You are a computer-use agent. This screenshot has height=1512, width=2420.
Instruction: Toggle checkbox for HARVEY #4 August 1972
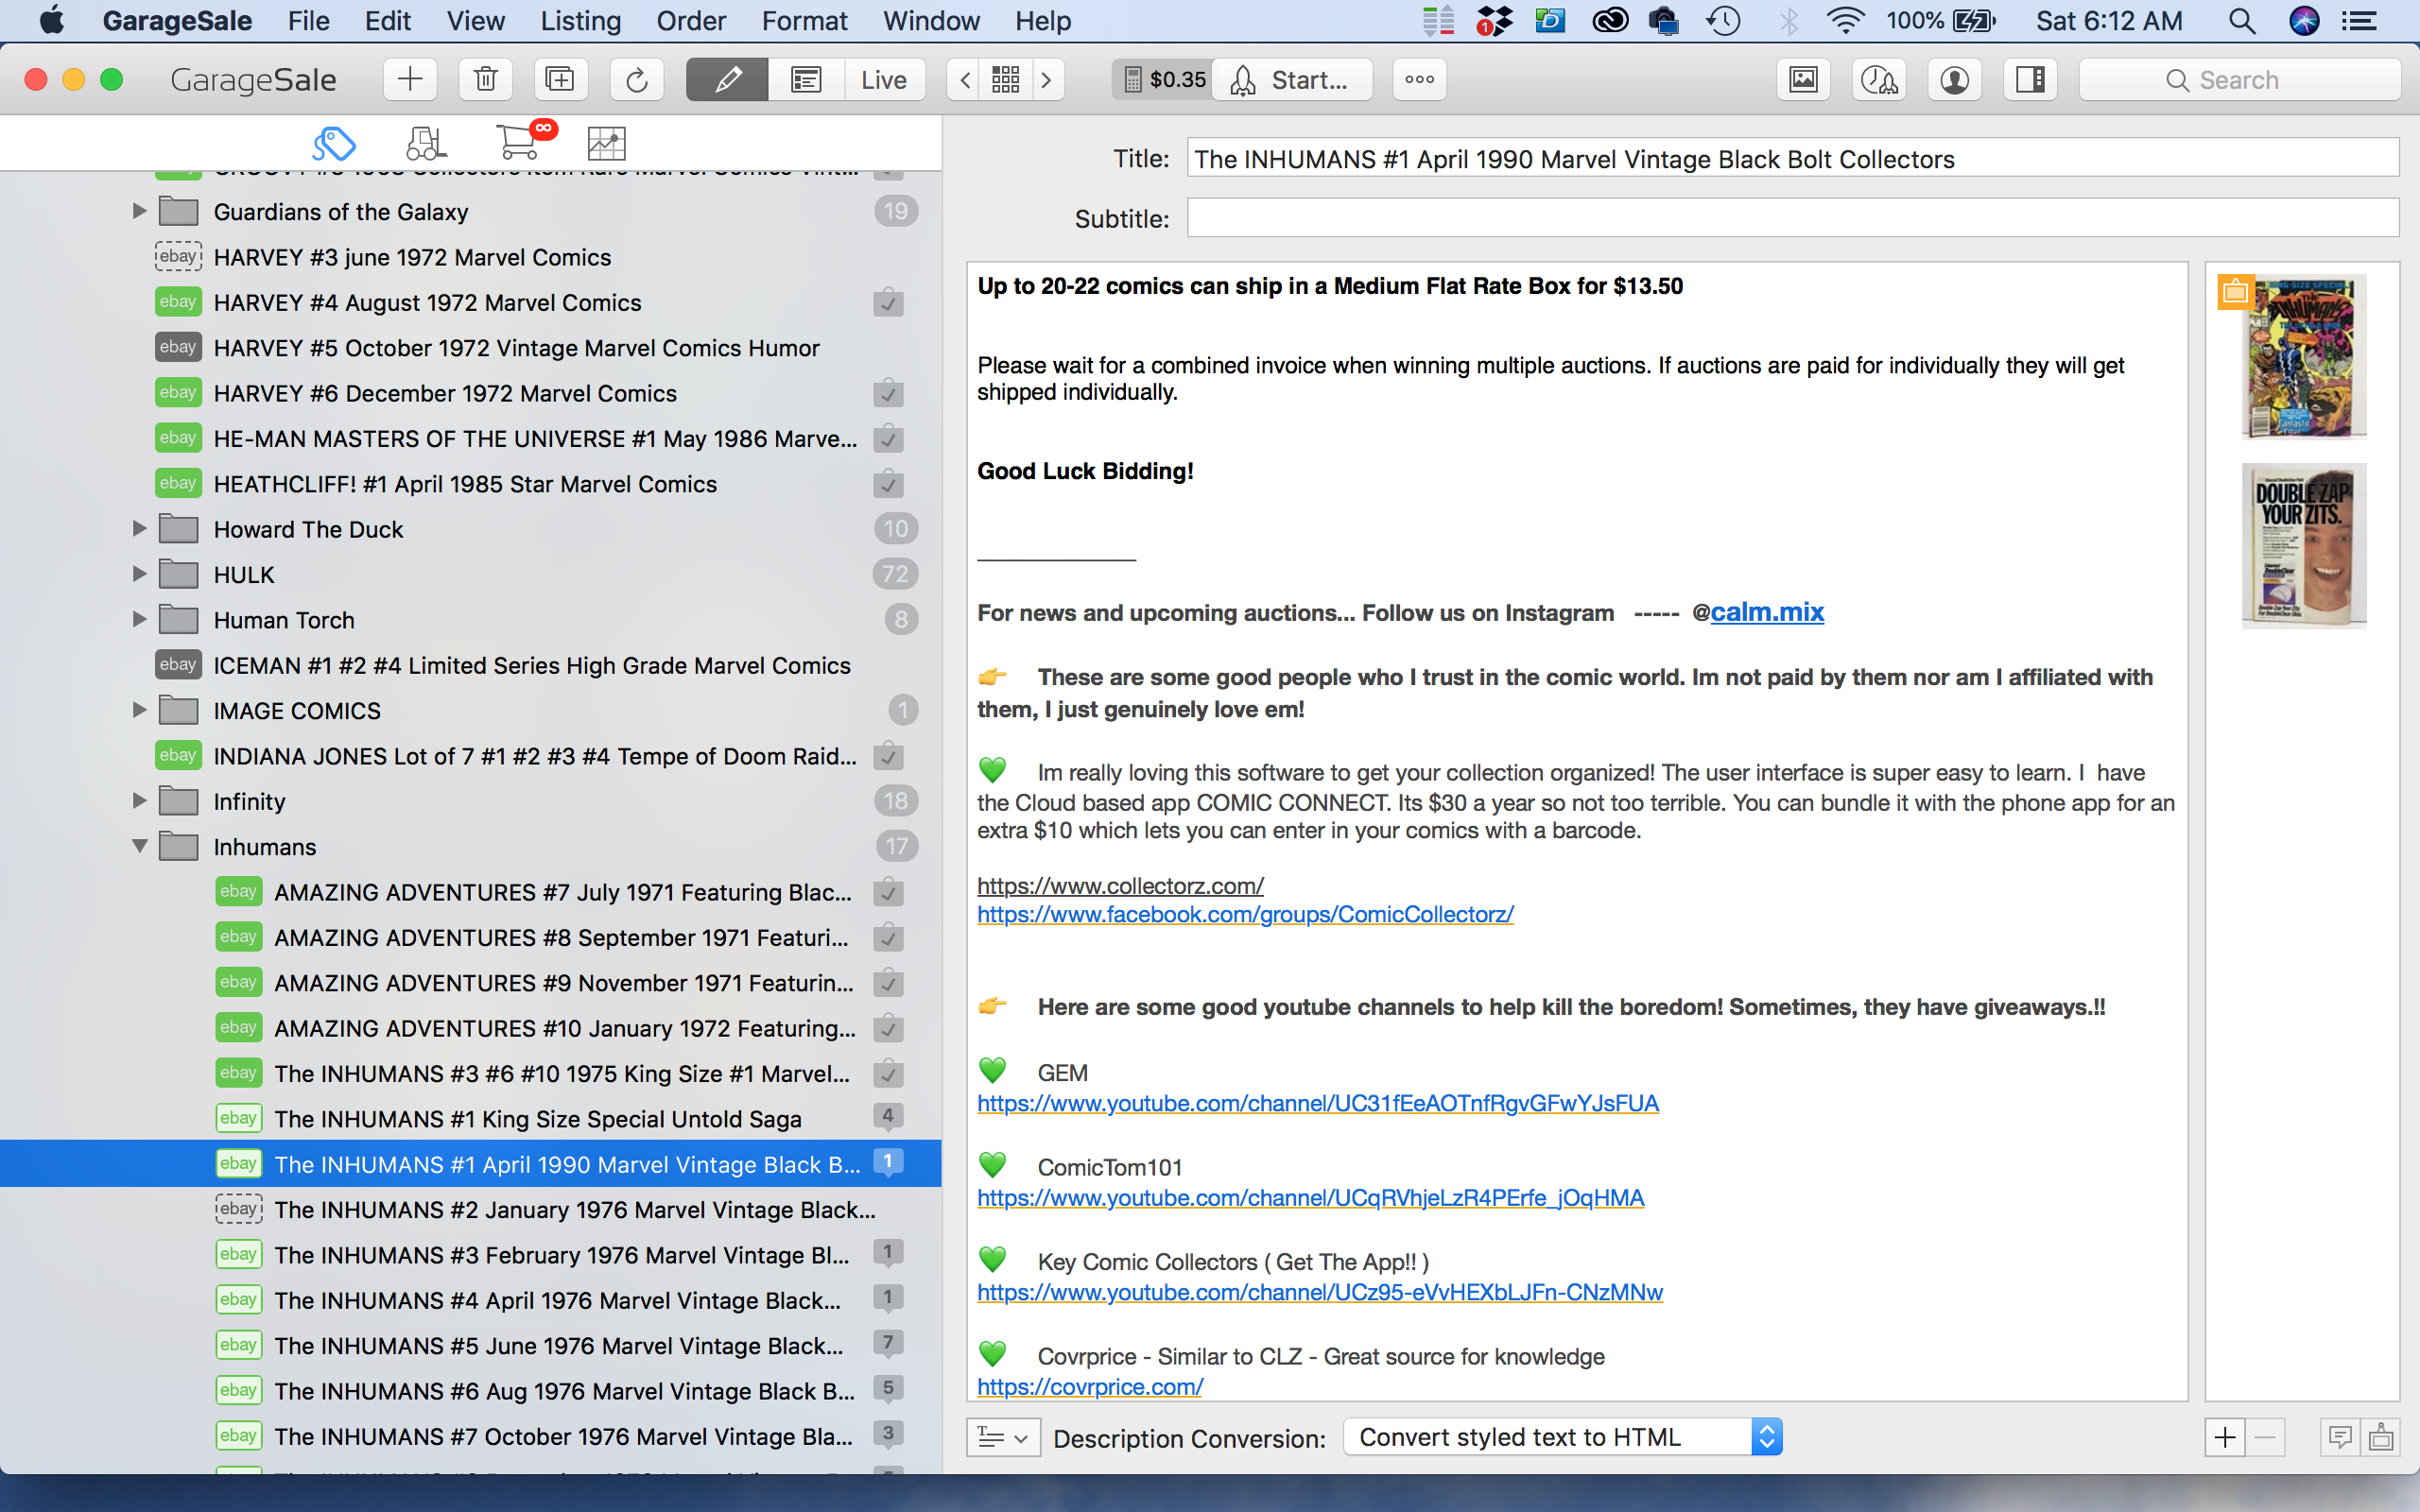click(888, 303)
